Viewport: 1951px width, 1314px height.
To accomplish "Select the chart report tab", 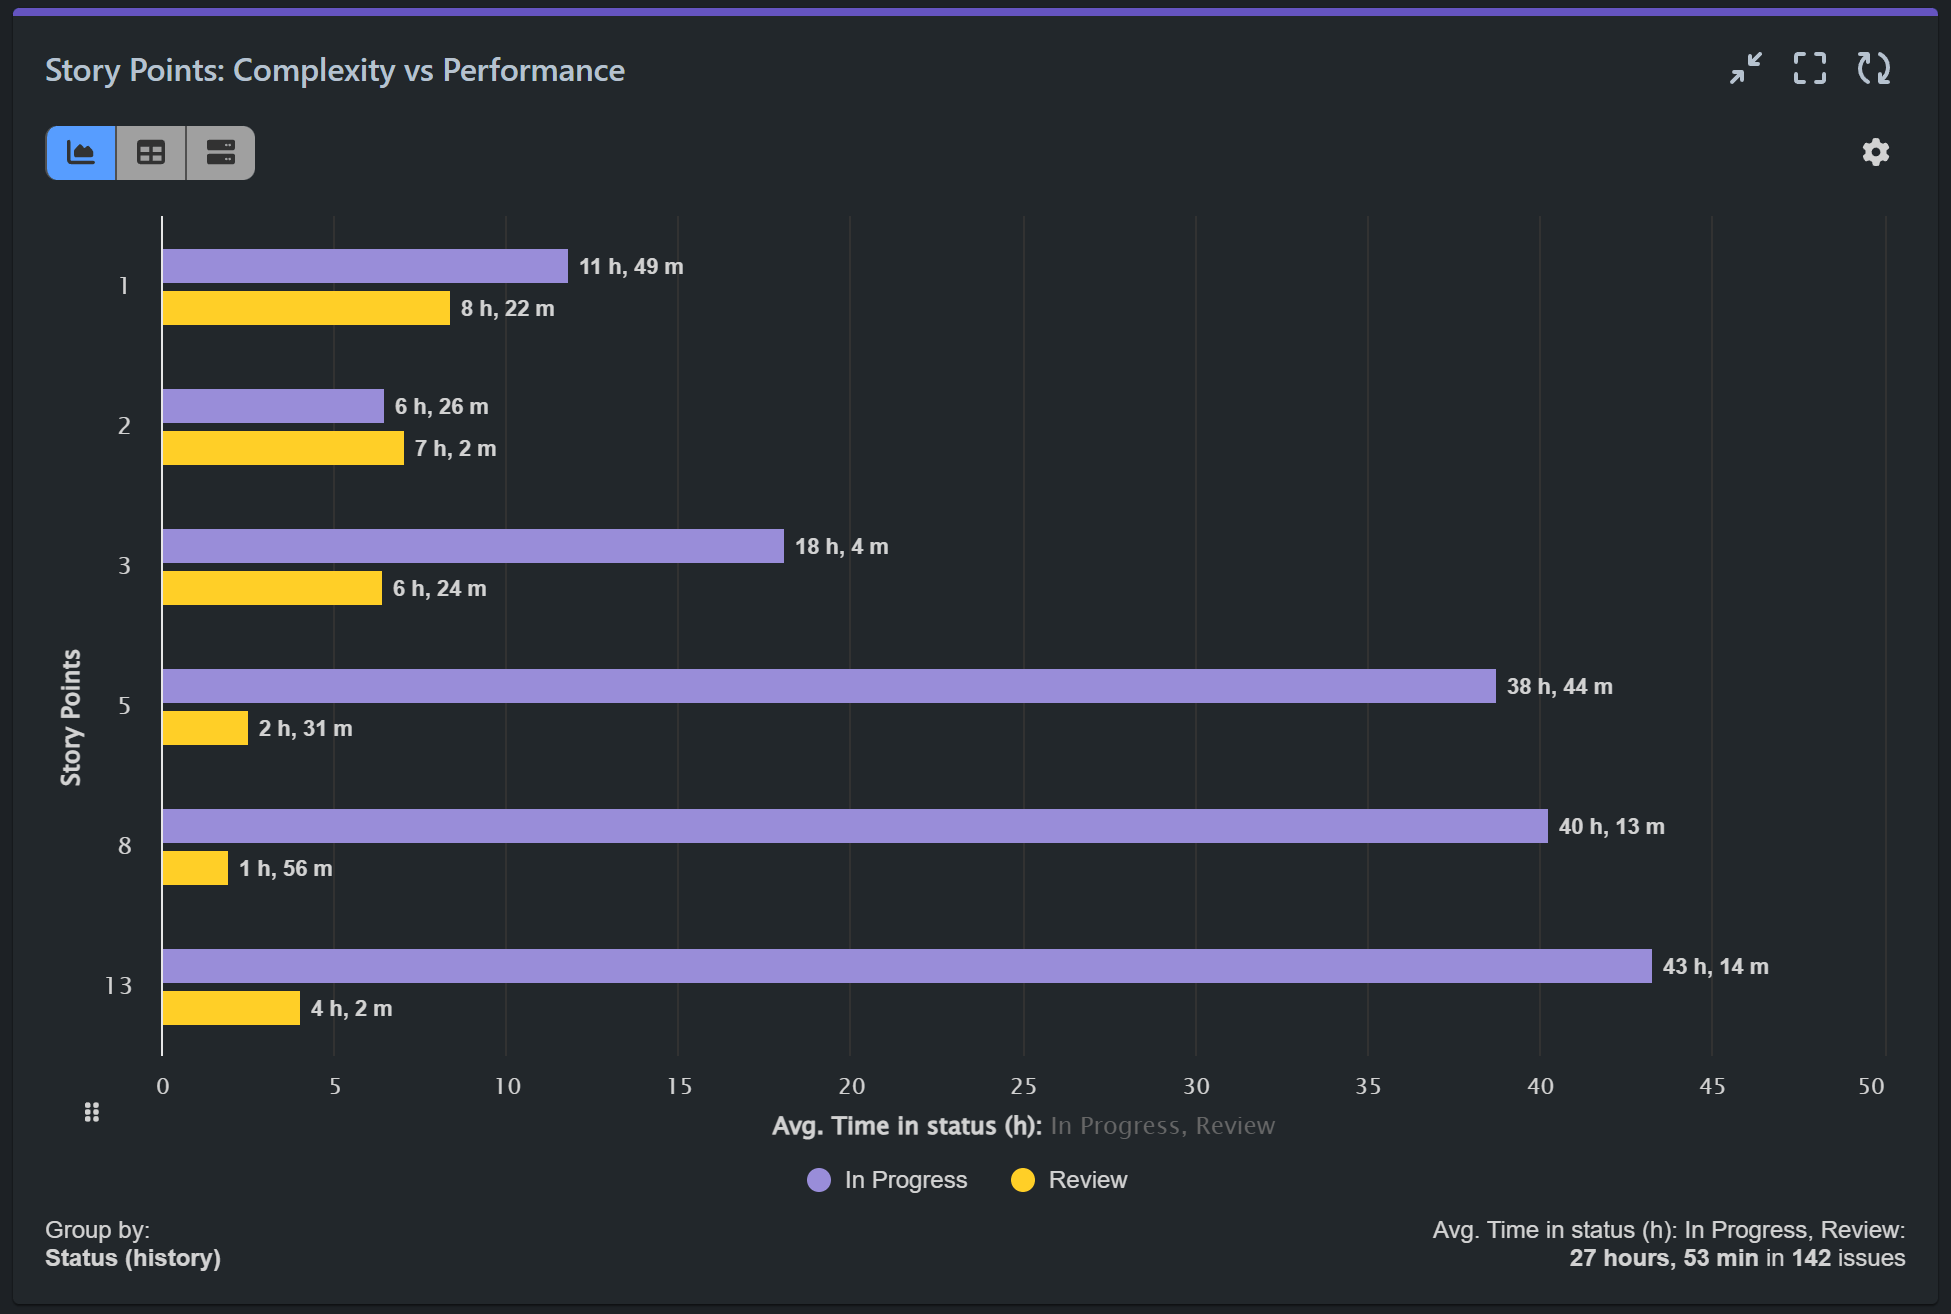I will point(80,152).
